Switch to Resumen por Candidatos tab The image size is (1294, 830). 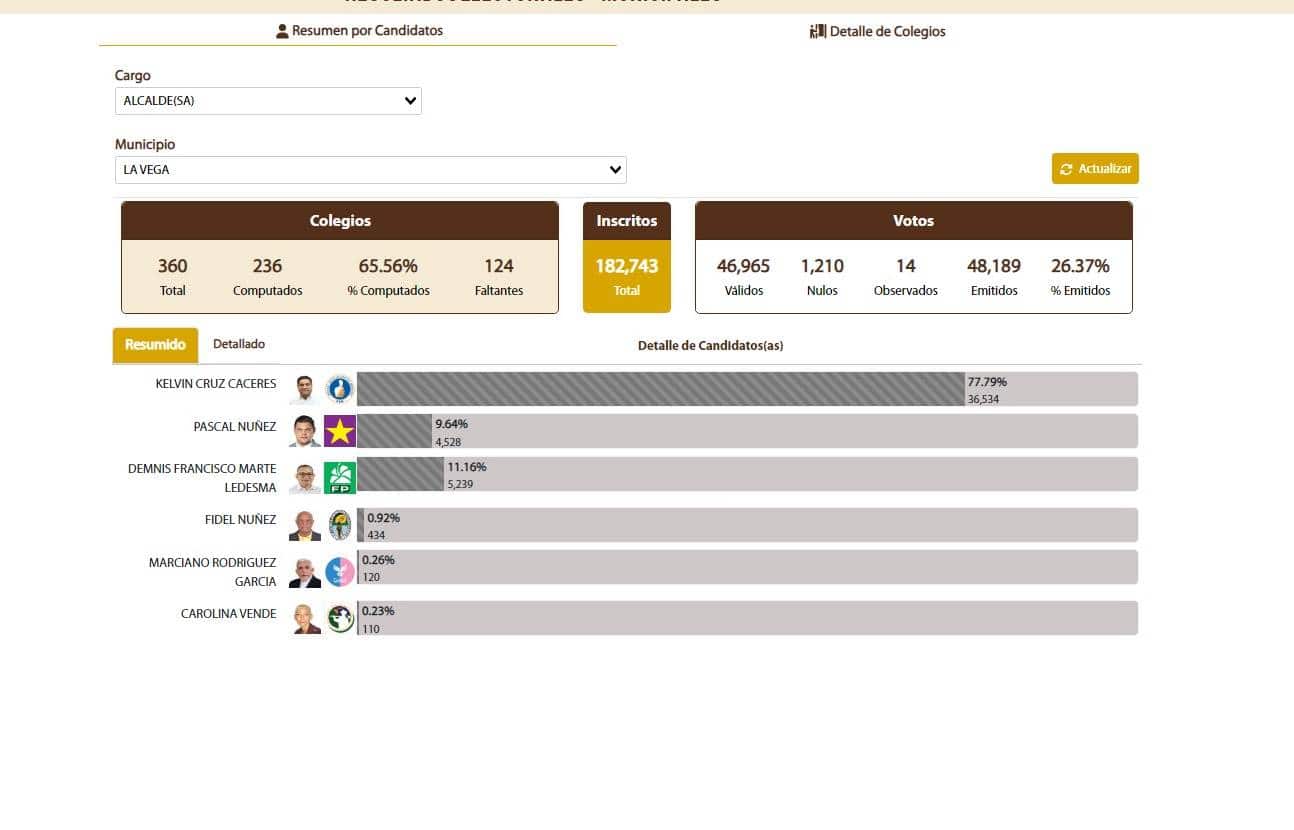pyautogui.click(x=358, y=31)
